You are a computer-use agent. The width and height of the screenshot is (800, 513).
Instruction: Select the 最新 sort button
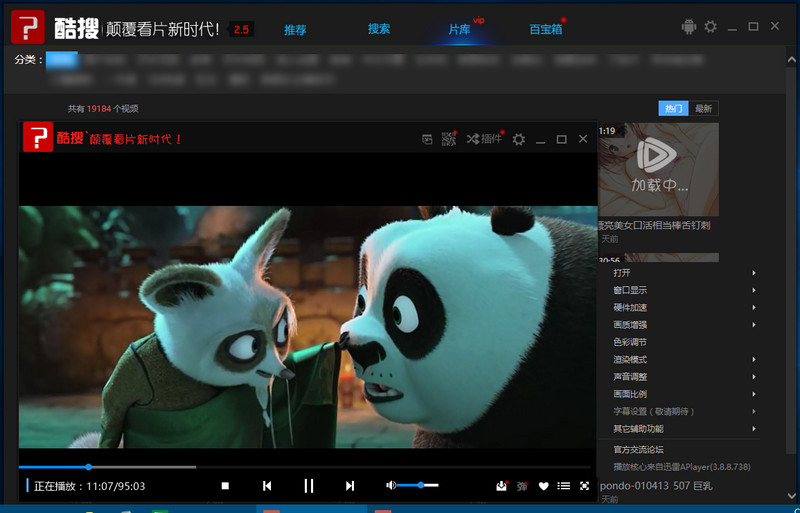(x=704, y=108)
